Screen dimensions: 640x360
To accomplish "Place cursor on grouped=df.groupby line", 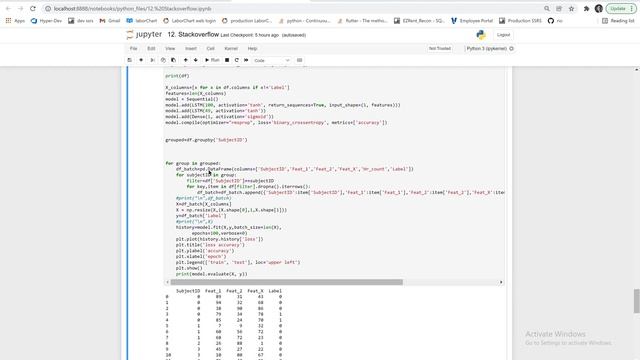I will coord(206,140).
